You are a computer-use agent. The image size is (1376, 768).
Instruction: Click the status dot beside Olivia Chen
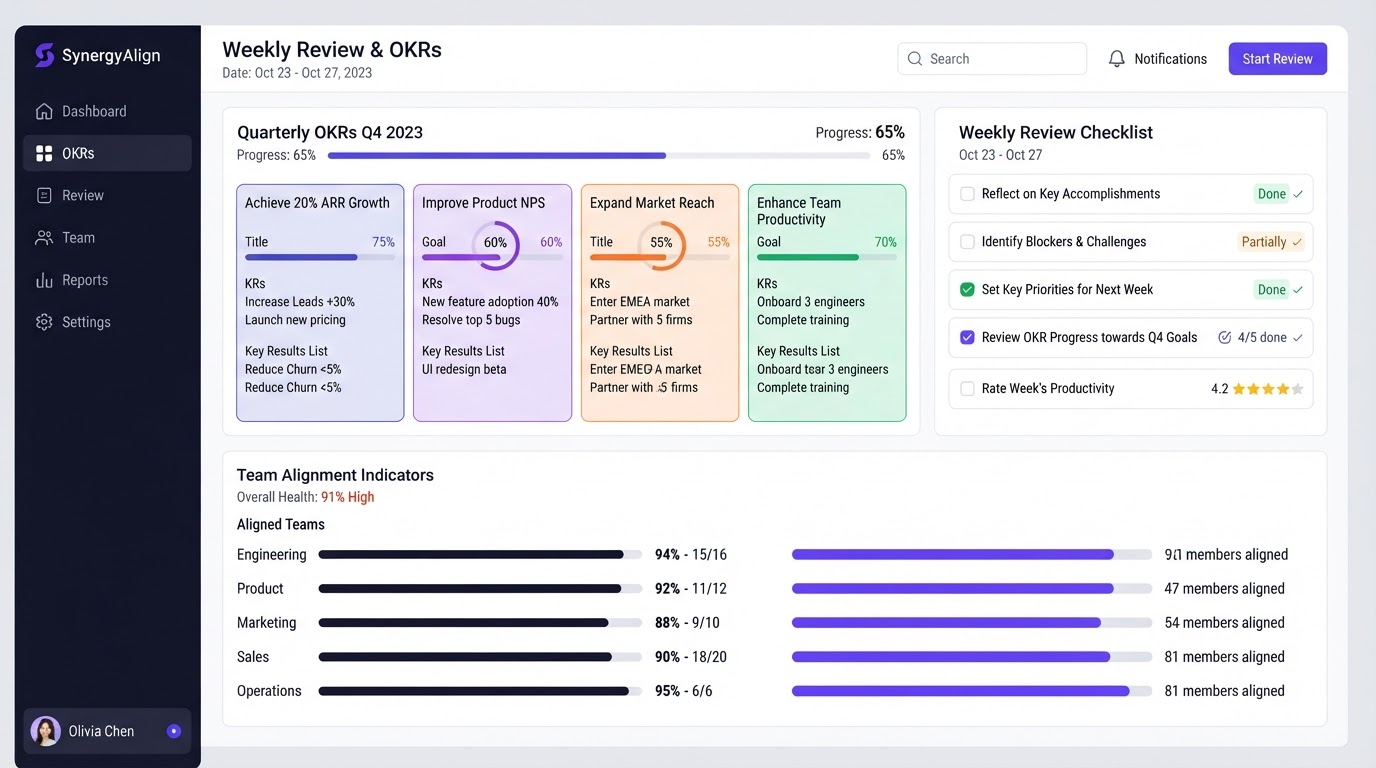pos(174,731)
